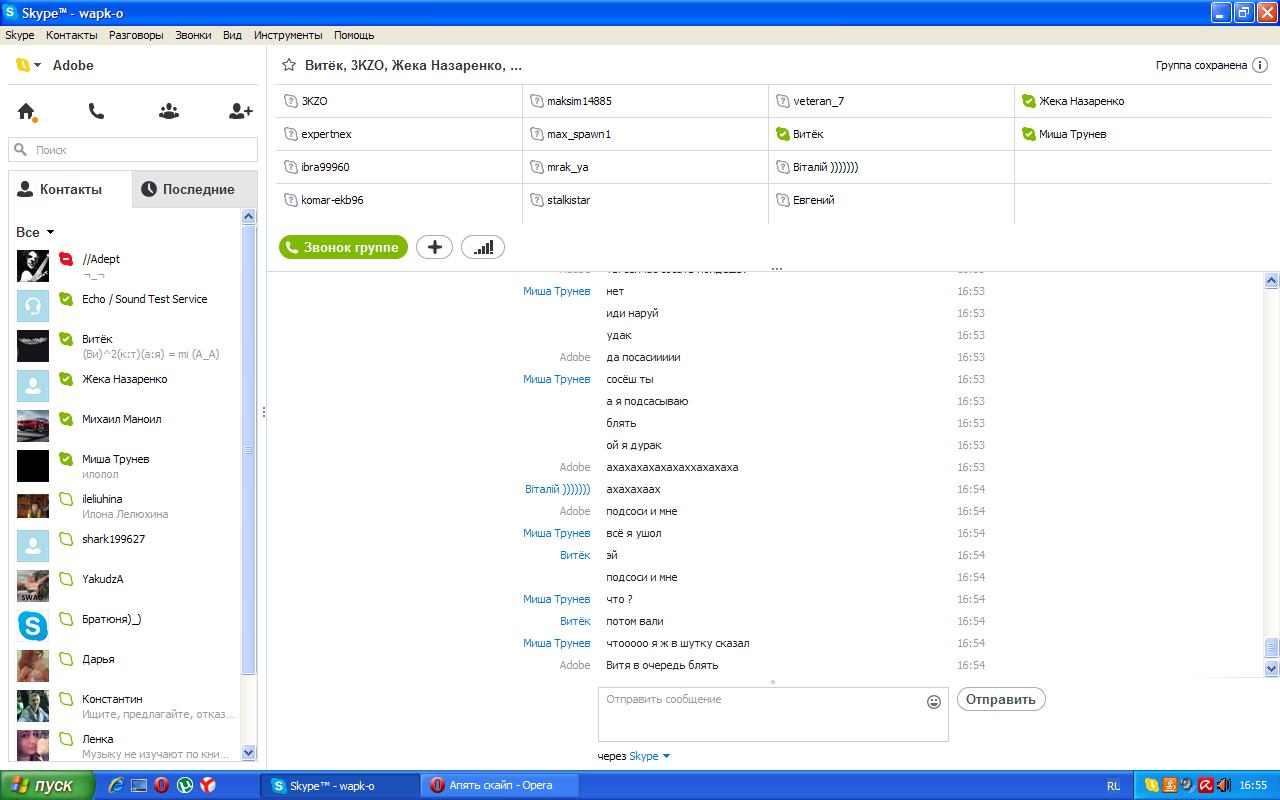This screenshot has width=1280, height=800.
Task: Click the Skype blue logo avatar of Братюня
Action: (x=33, y=626)
